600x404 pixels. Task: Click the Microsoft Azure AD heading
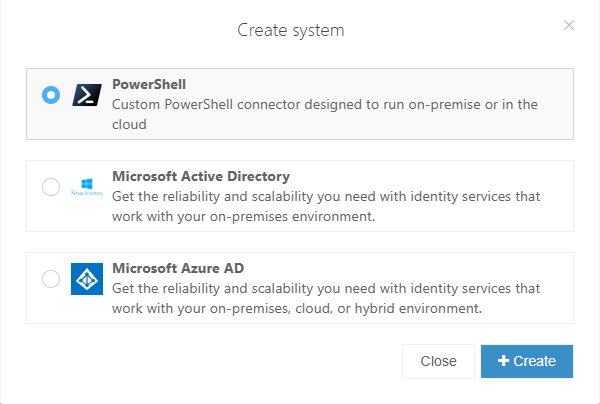tap(178, 268)
